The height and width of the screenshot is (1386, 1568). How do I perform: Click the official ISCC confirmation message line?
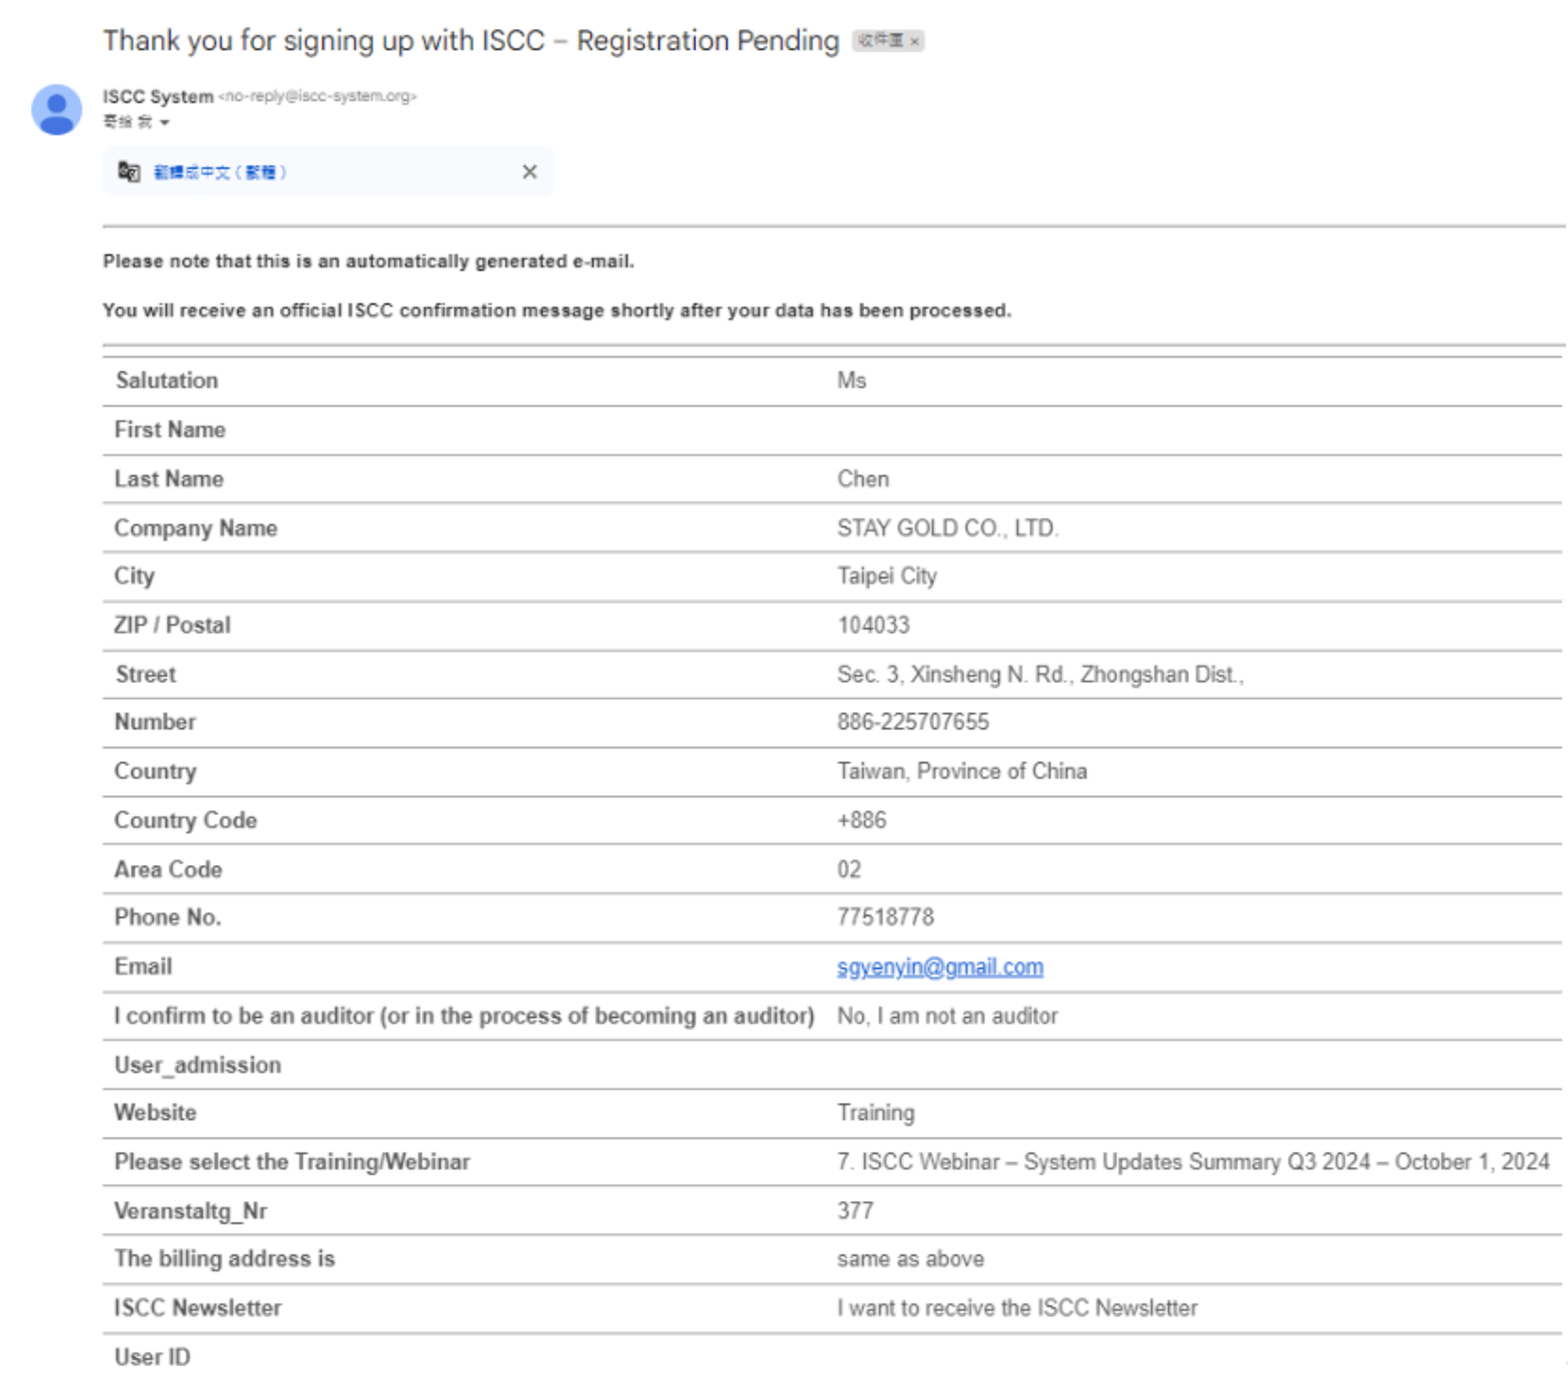(x=557, y=311)
